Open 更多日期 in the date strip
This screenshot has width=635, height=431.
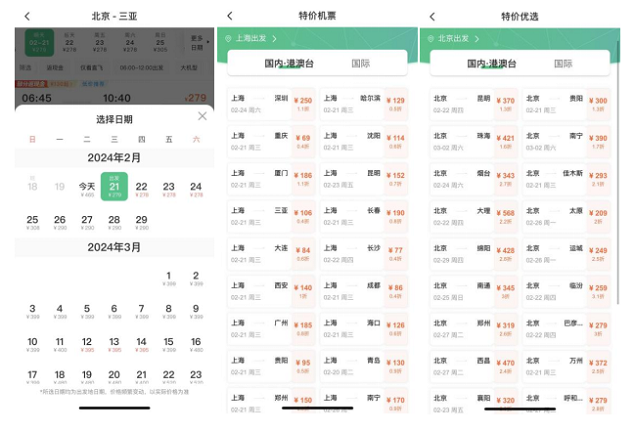[196, 43]
